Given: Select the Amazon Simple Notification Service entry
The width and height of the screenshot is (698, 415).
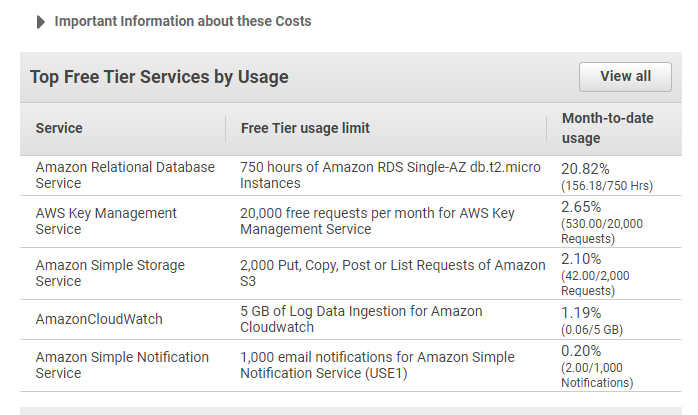Looking at the screenshot, I should click(x=122, y=365).
